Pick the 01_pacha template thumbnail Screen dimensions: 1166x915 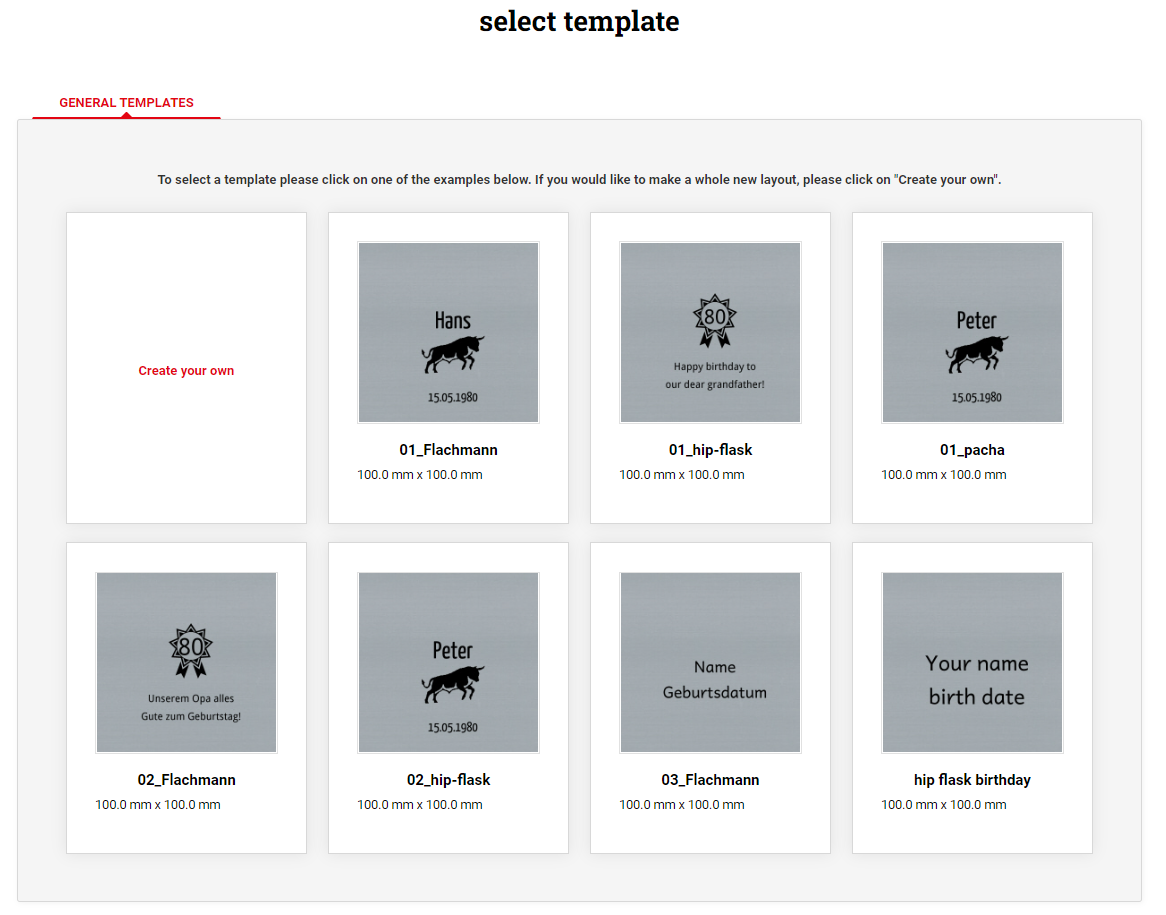pos(972,333)
